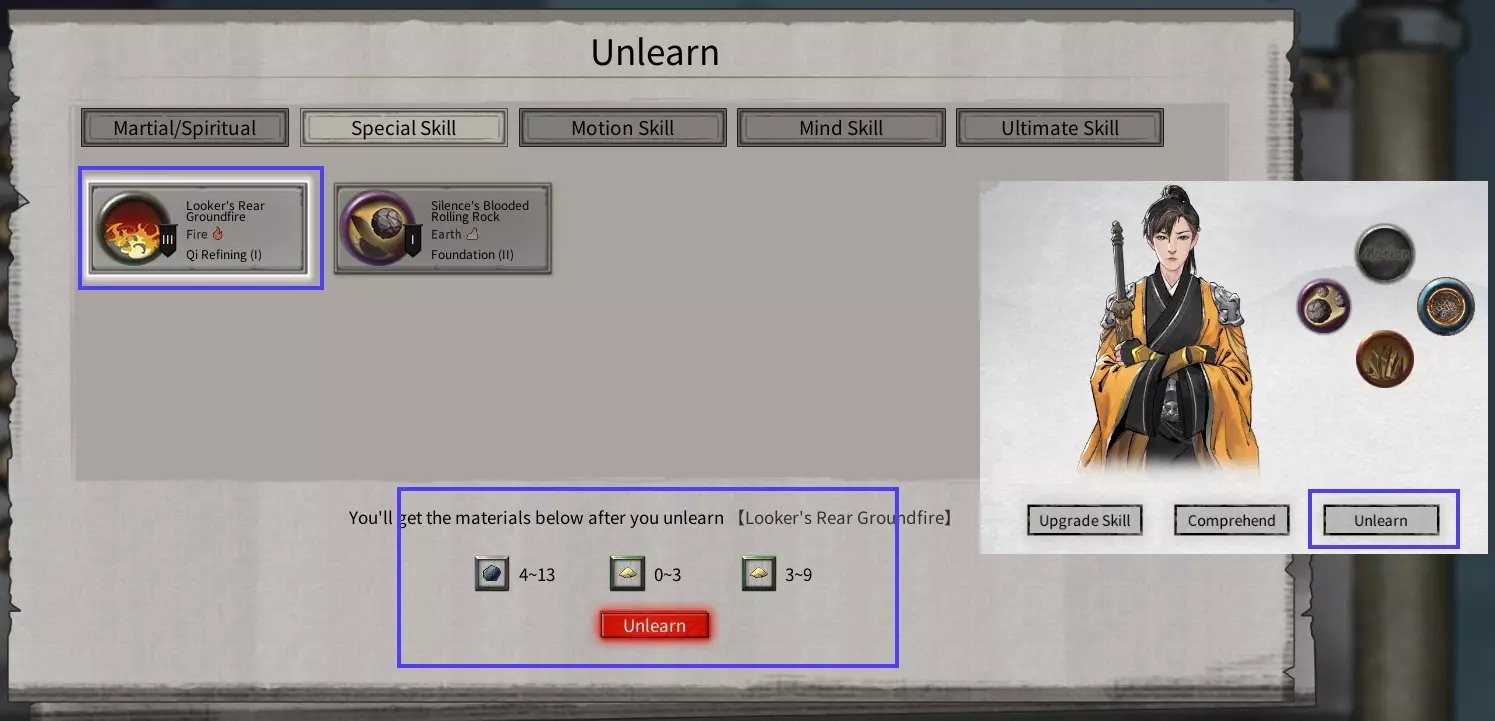Confirm with the red Unlearn button

655,626
